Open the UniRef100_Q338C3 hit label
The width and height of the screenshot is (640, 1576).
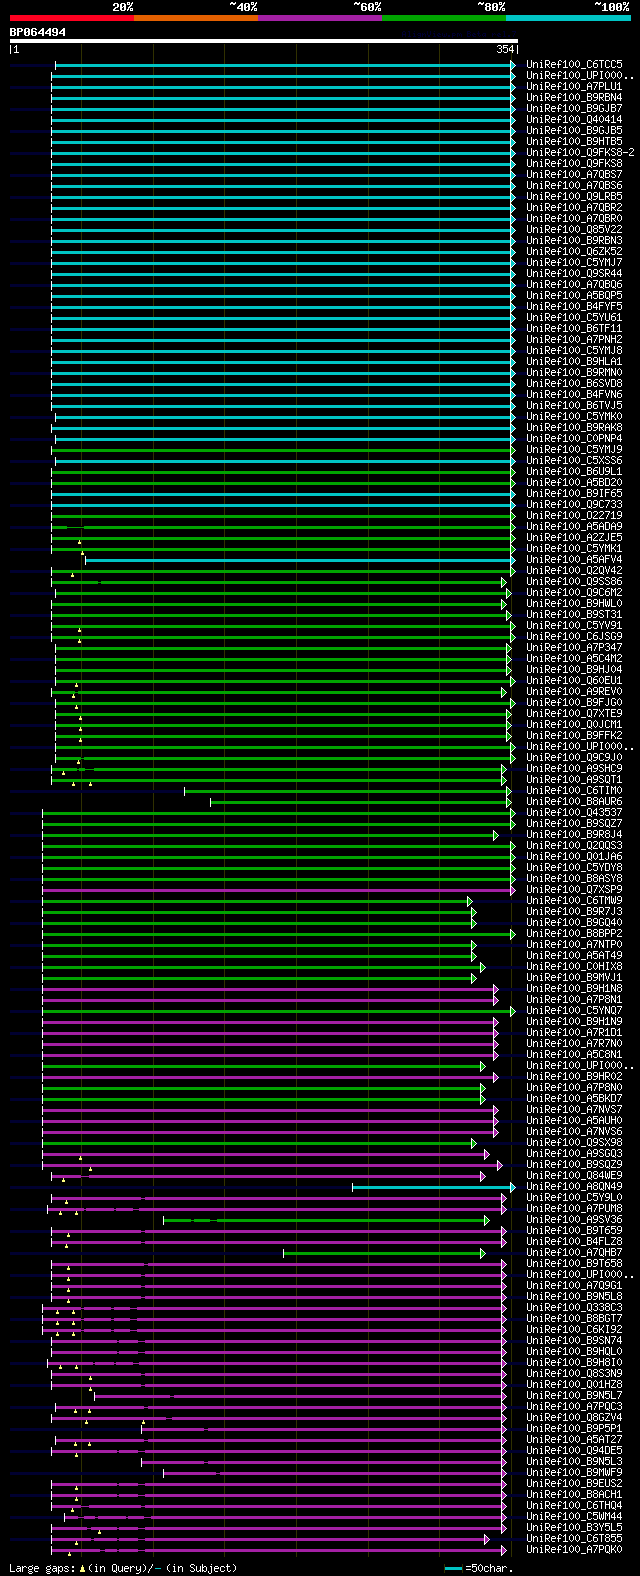tap(574, 1307)
